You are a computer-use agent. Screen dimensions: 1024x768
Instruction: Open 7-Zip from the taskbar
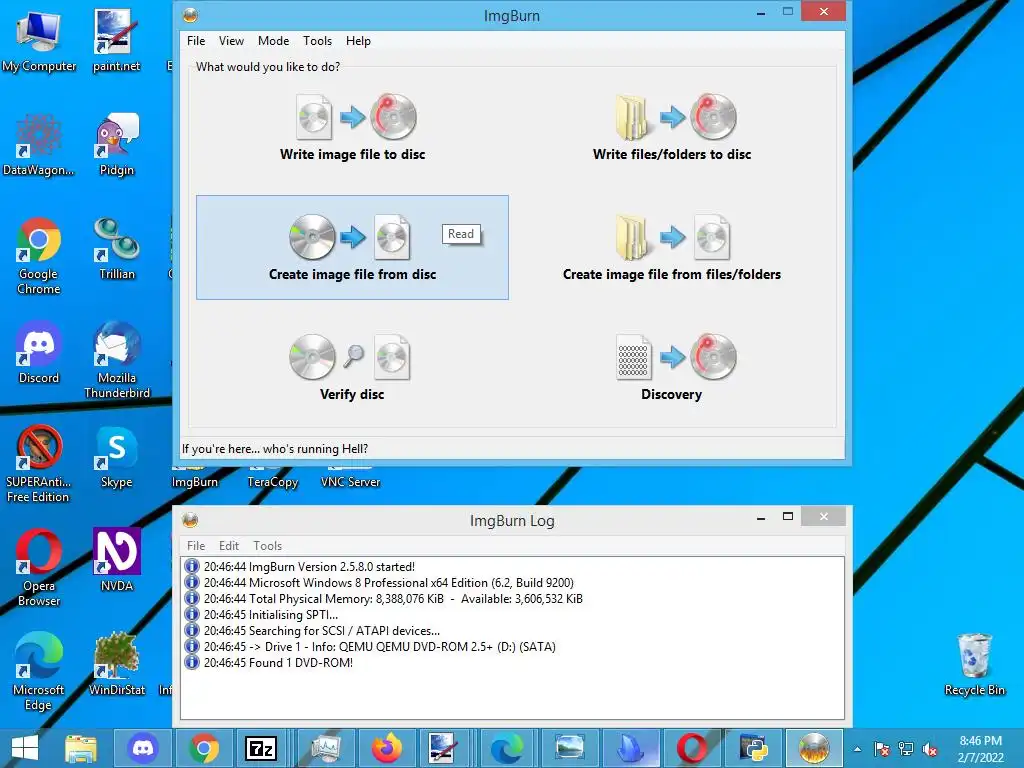coord(261,748)
